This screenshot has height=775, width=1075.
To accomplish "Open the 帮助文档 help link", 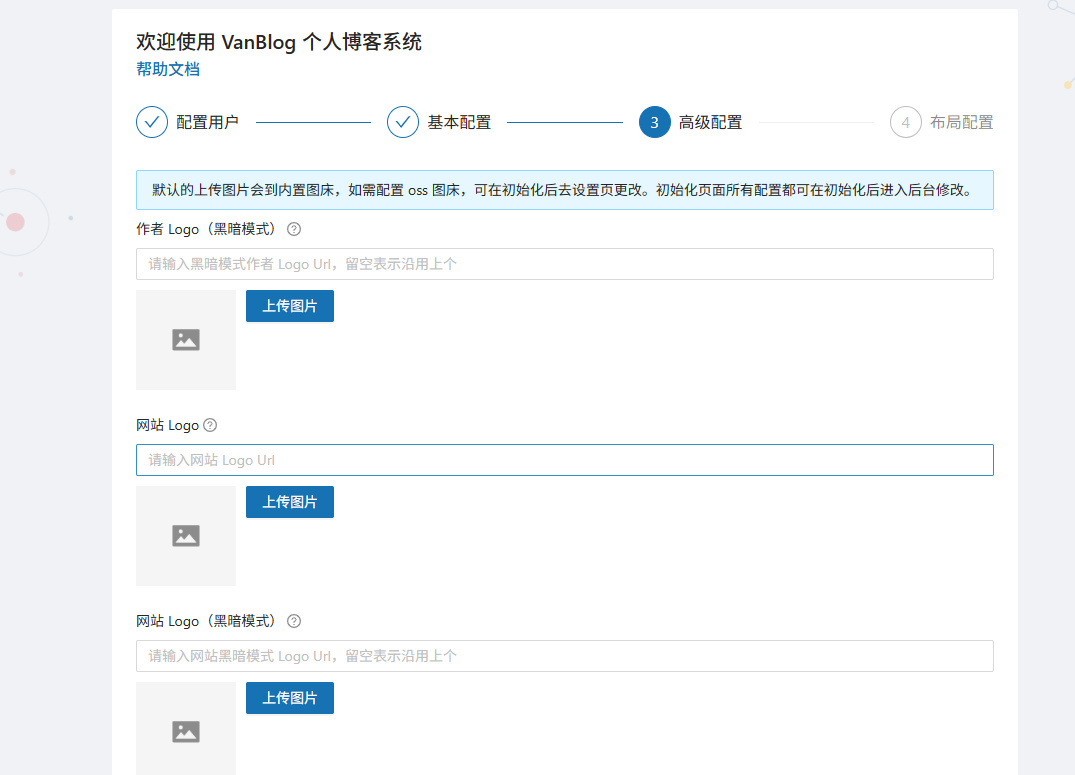I will tap(168, 69).
